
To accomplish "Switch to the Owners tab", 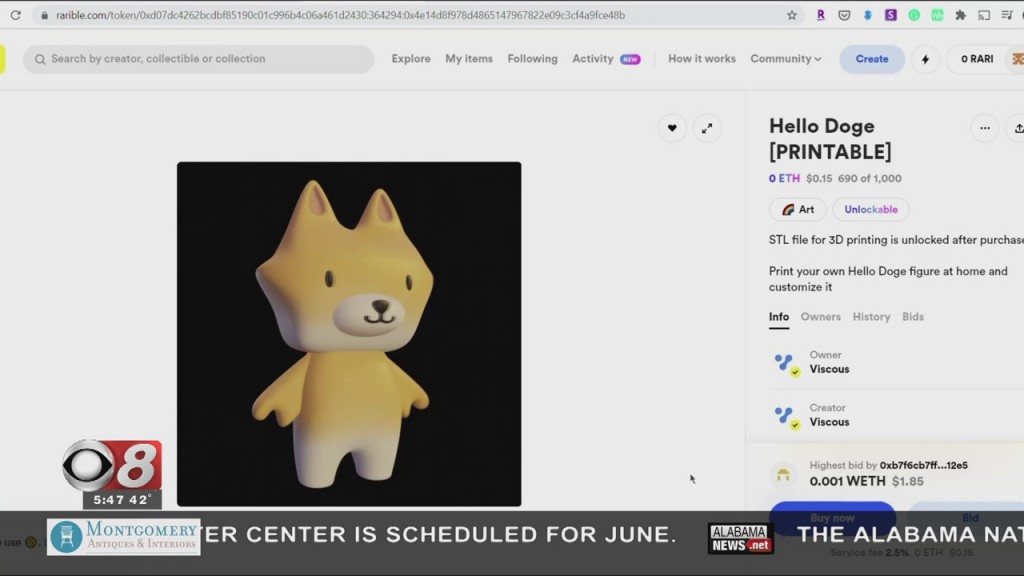I will point(820,317).
